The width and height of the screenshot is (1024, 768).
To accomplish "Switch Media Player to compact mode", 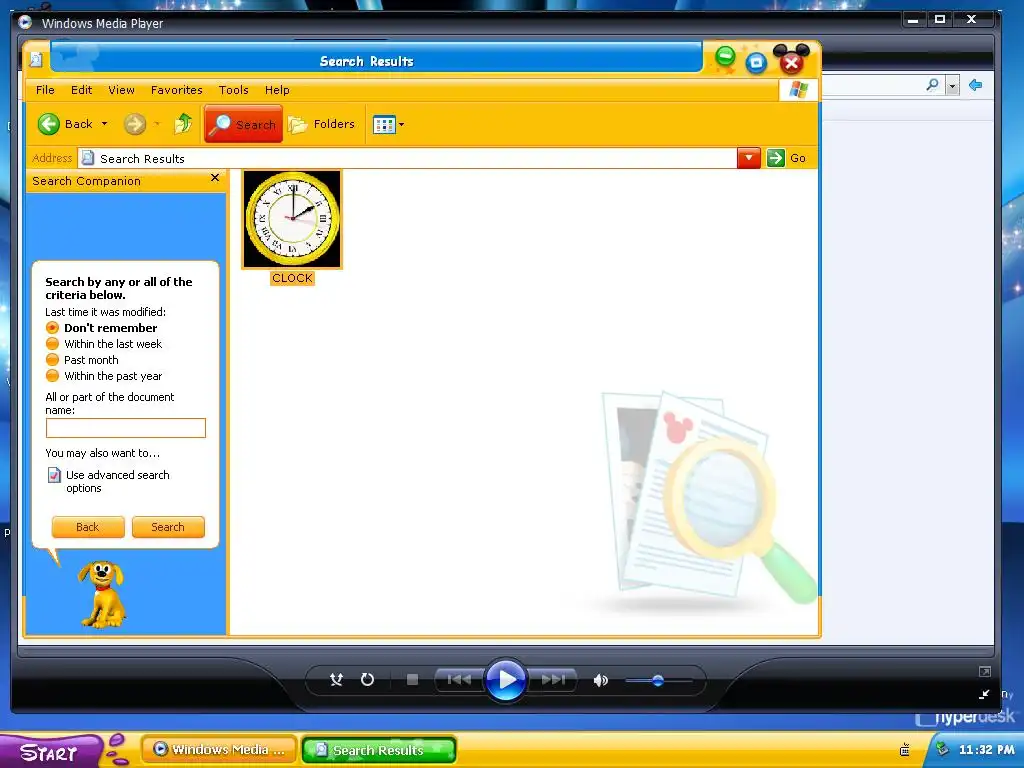I will tap(985, 694).
